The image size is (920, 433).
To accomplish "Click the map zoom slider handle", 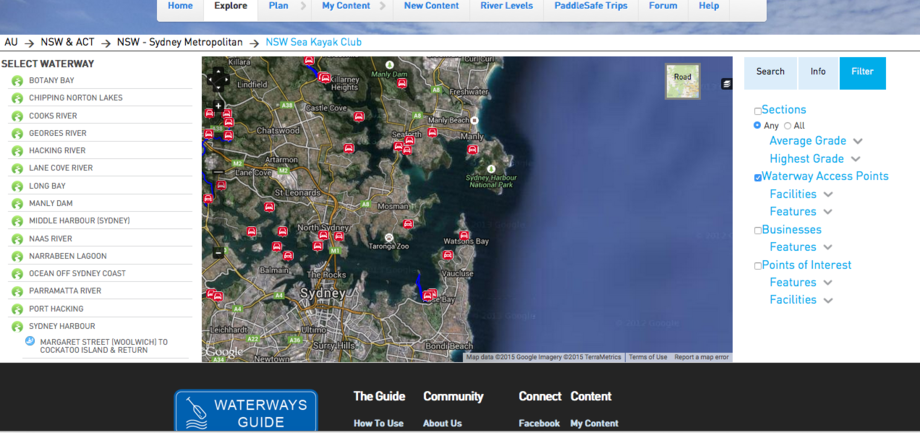I will point(218,172).
